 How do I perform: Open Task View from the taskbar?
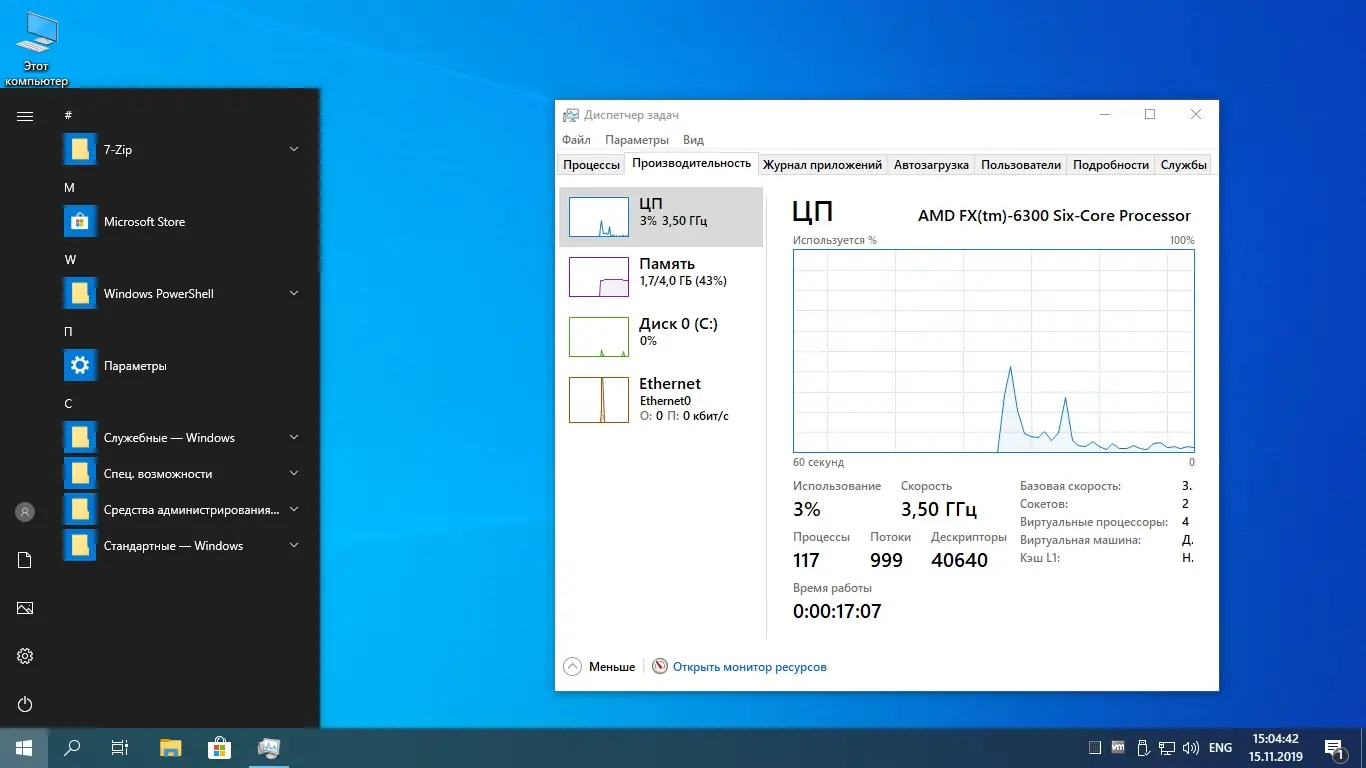(x=119, y=747)
